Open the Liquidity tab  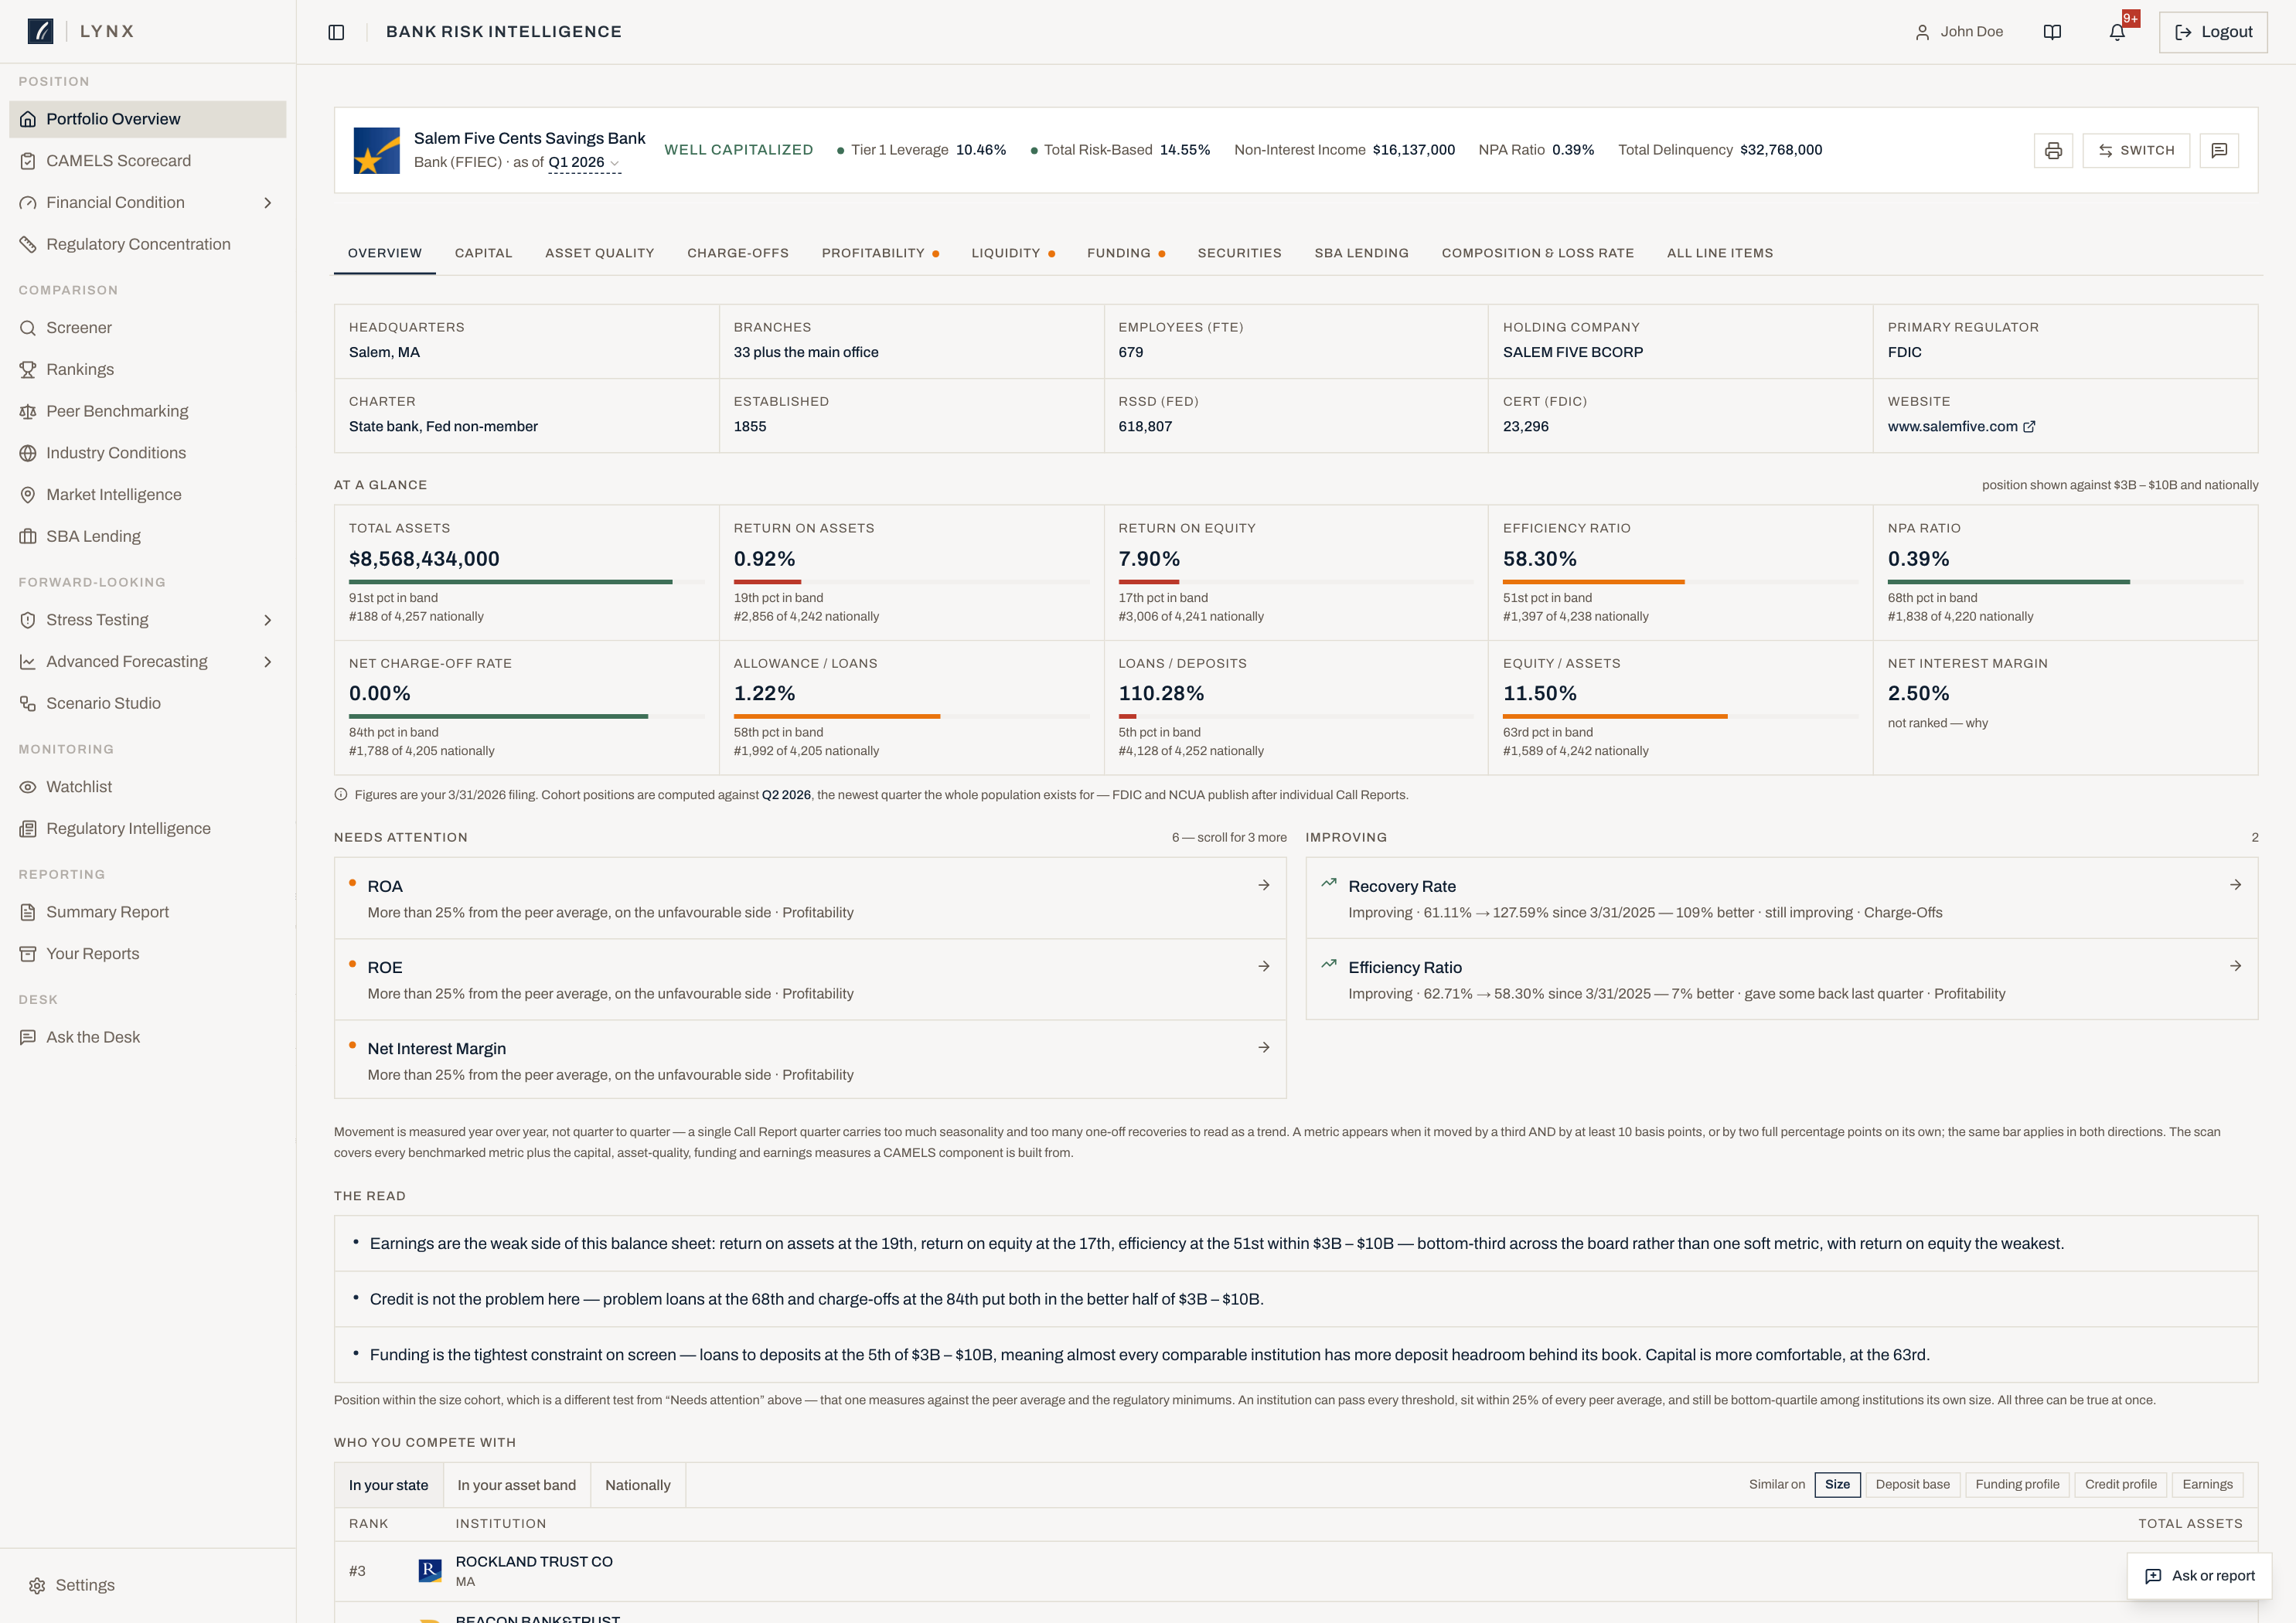coord(1013,253)
